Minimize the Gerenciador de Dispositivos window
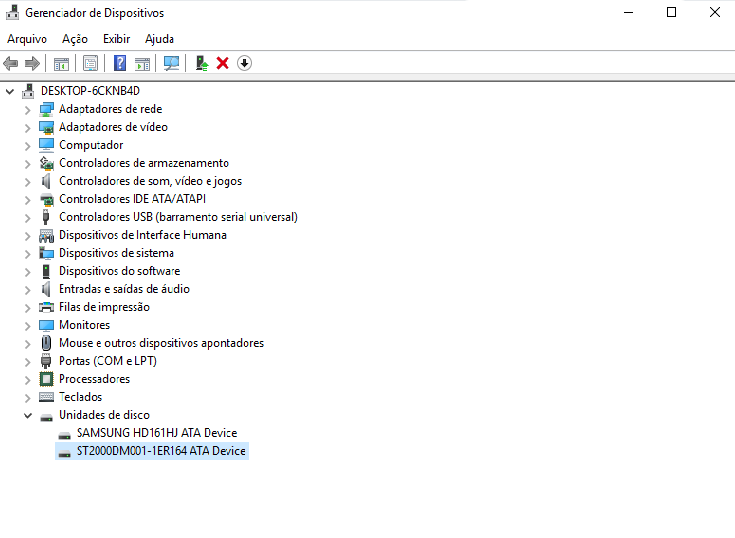Image resolution: width=735 pixels, height=538 pixels. click(x=629, y=12)
